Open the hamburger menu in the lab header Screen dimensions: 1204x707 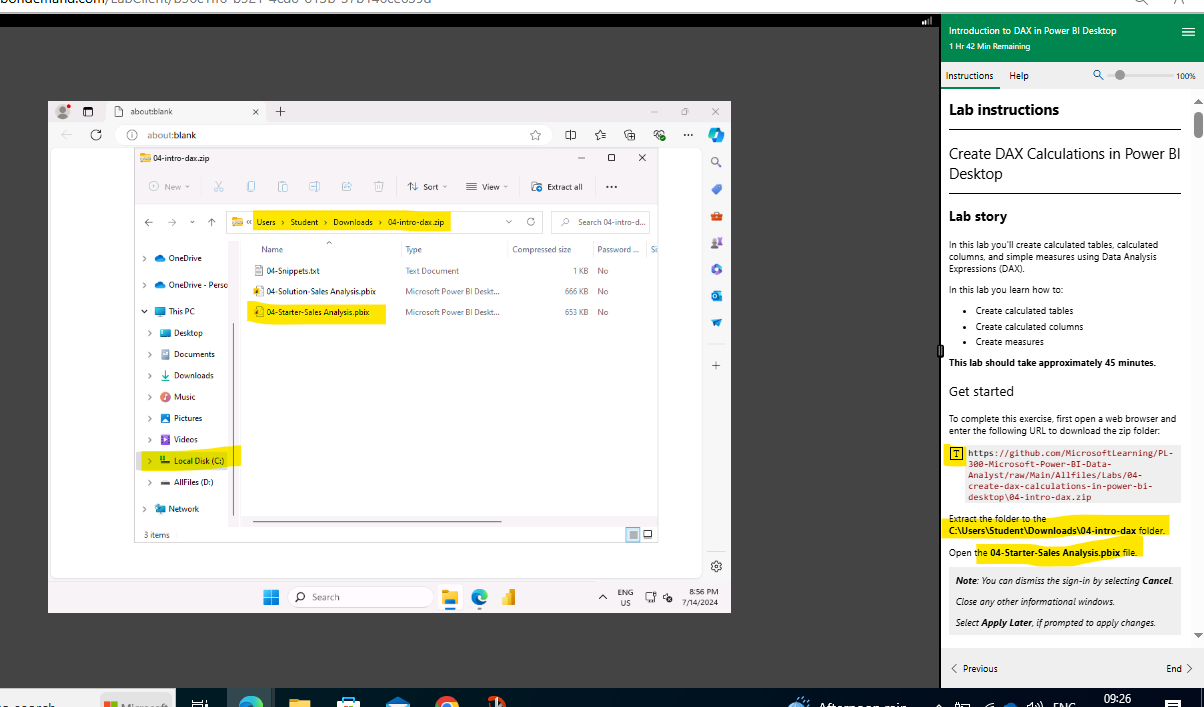(1187, 32)
